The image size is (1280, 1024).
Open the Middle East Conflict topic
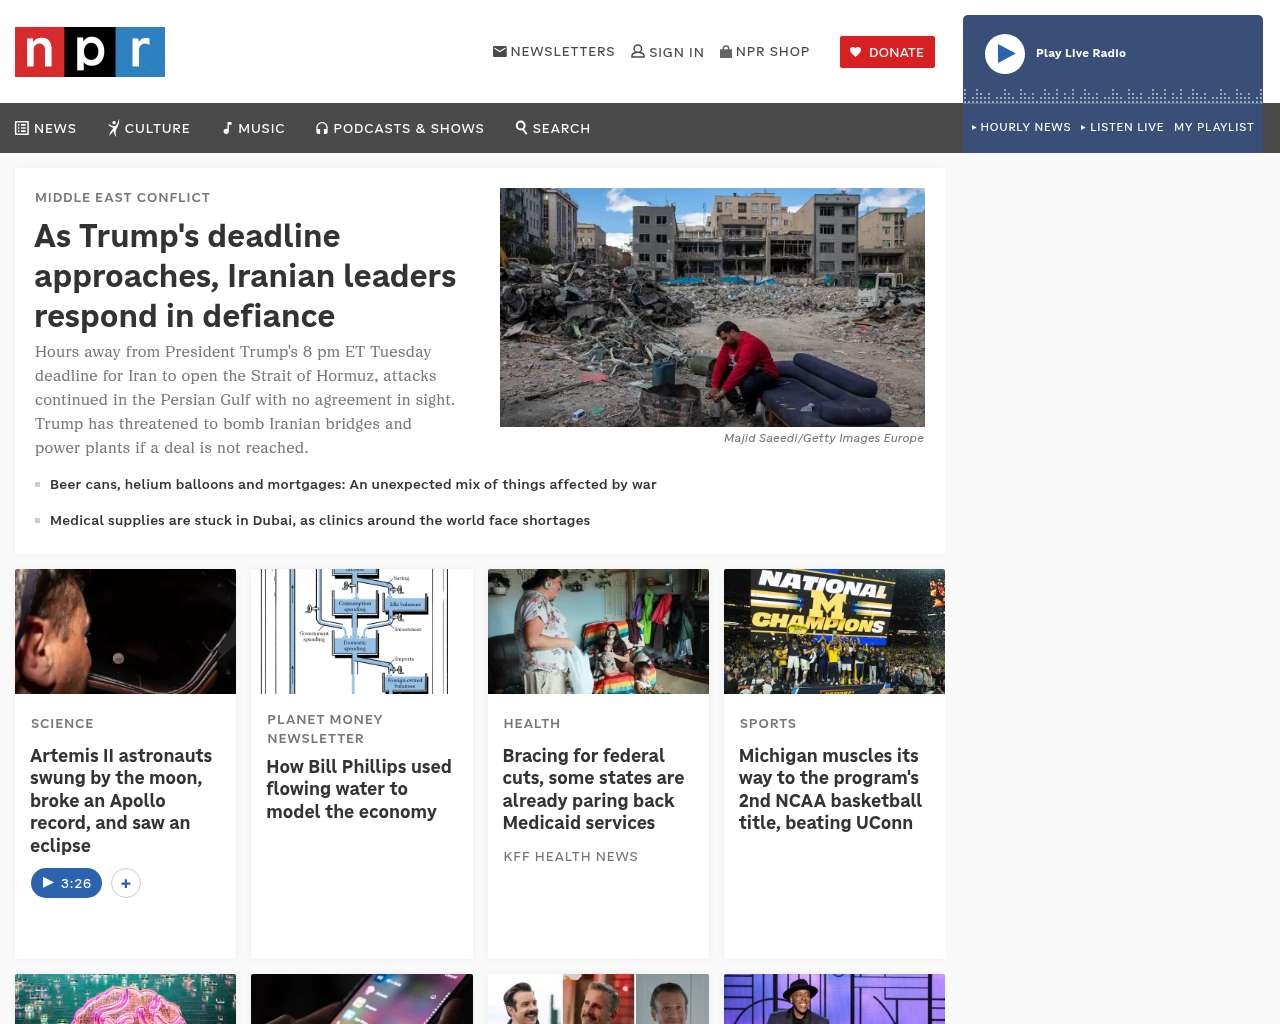pyautogui.click(x=122, y=198)
